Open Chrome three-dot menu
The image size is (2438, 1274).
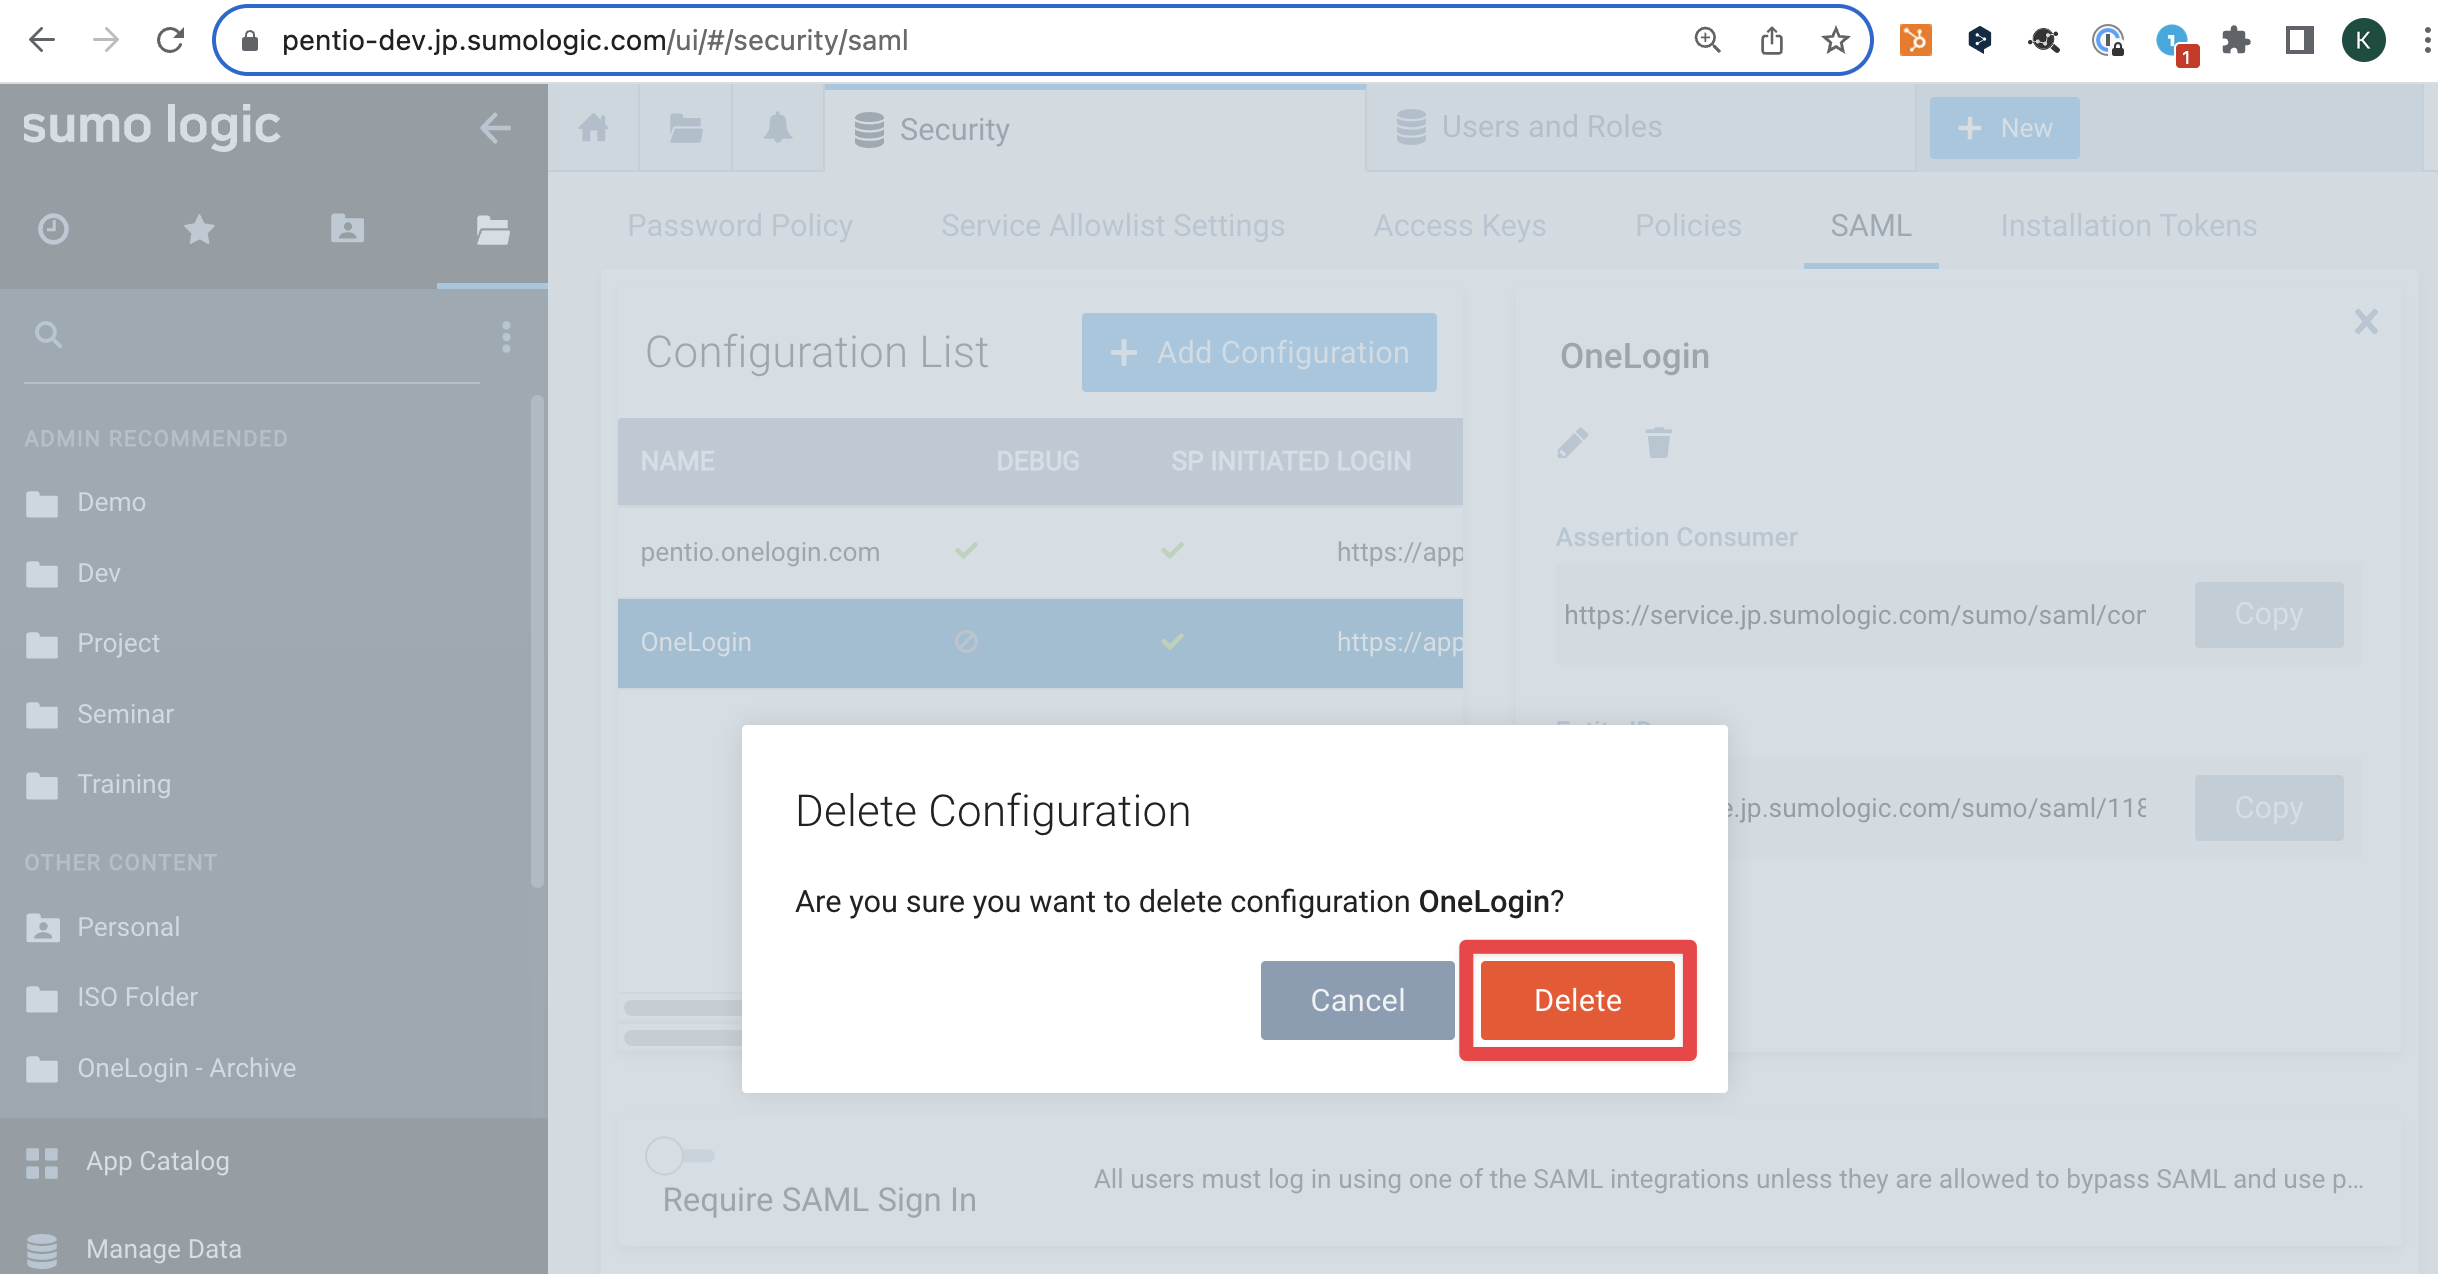(x=2426, y=40)
